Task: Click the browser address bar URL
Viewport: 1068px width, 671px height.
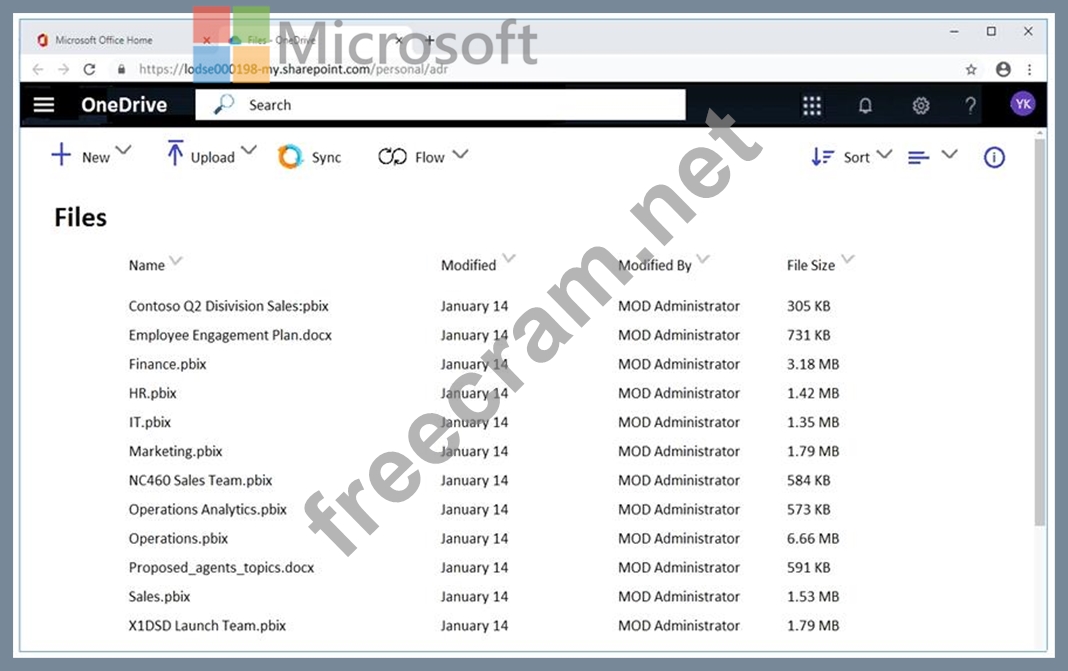Action: tap(293, 69)
